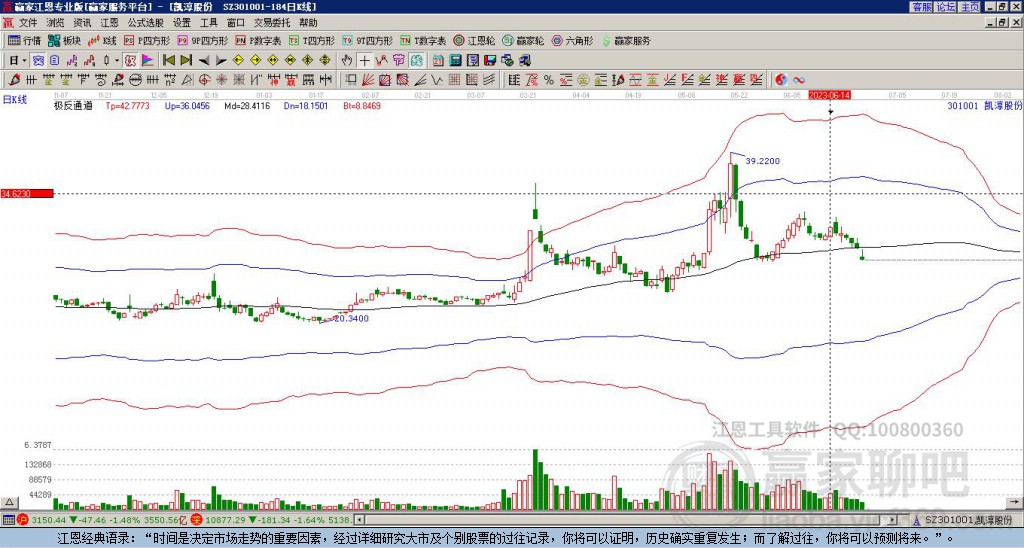The height and width of the screenshot is (548, 1024).
Task: Click the Tp=42.7773 indicator value
Action: click(128, 105)
